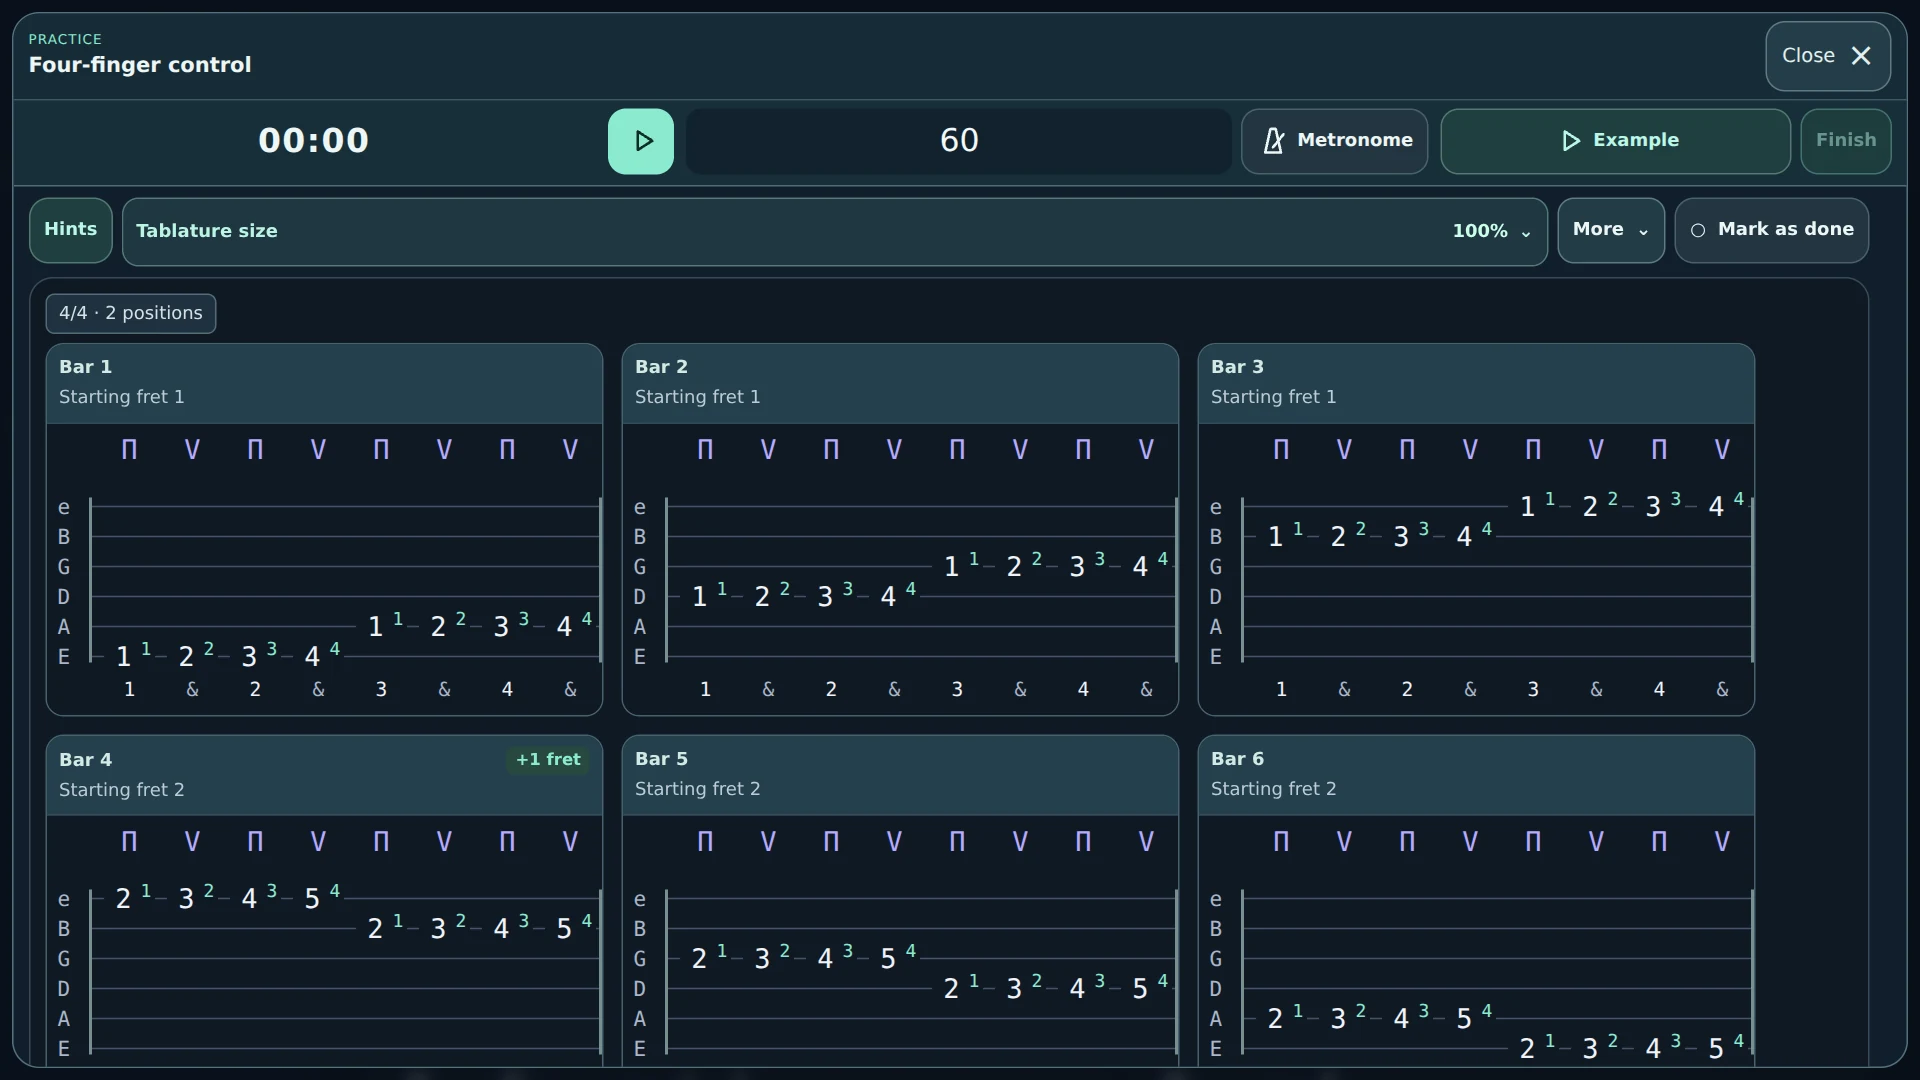Click the 4/4 · 2 positions badge
The image size is (1920, 1080).
(x=131, y=313)
